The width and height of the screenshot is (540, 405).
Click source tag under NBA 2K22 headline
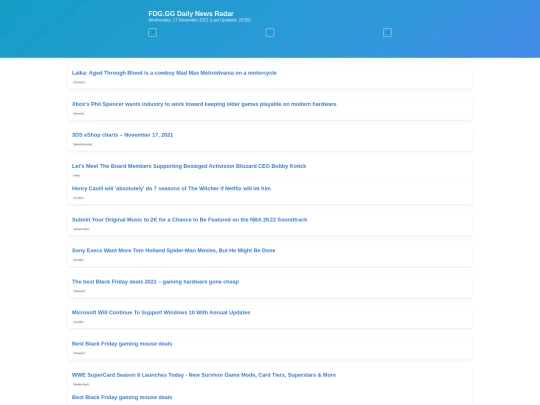coord(81,229)
